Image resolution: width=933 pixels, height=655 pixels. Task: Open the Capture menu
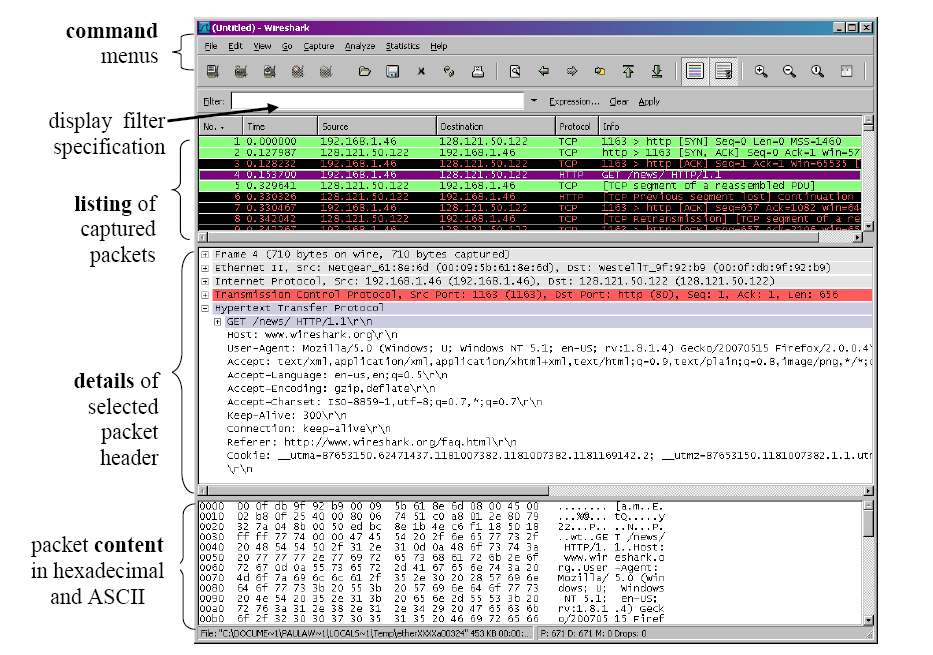pyautogui.click(x=318, y=46)
